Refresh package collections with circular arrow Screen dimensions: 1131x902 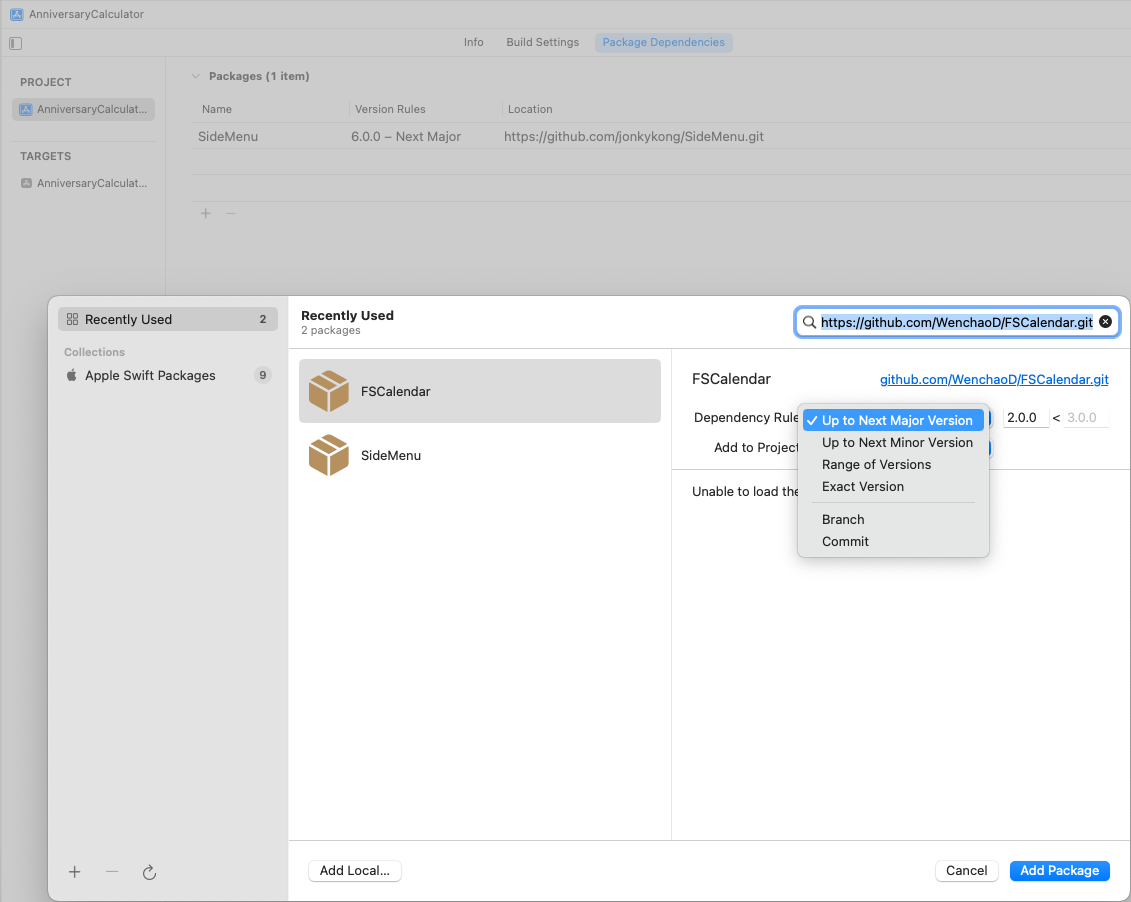pyautogui.click(x=149, y=872)
